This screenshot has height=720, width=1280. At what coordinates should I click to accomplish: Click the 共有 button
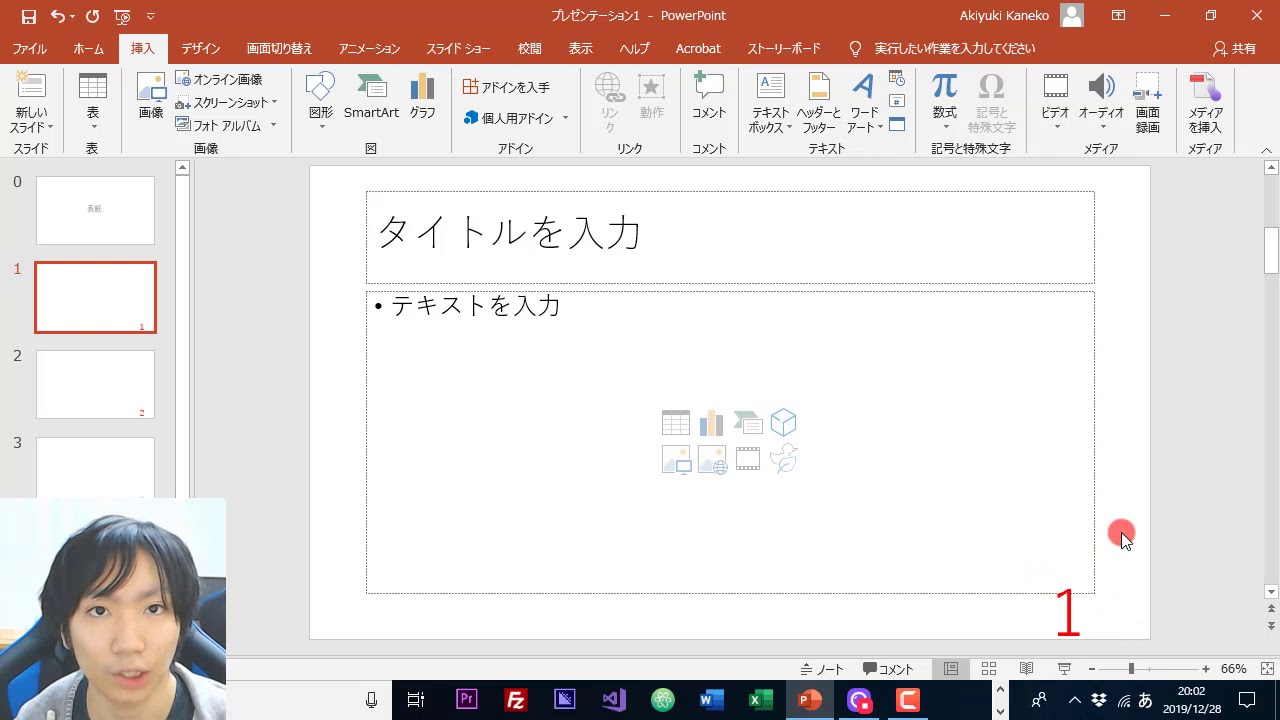1237,48
